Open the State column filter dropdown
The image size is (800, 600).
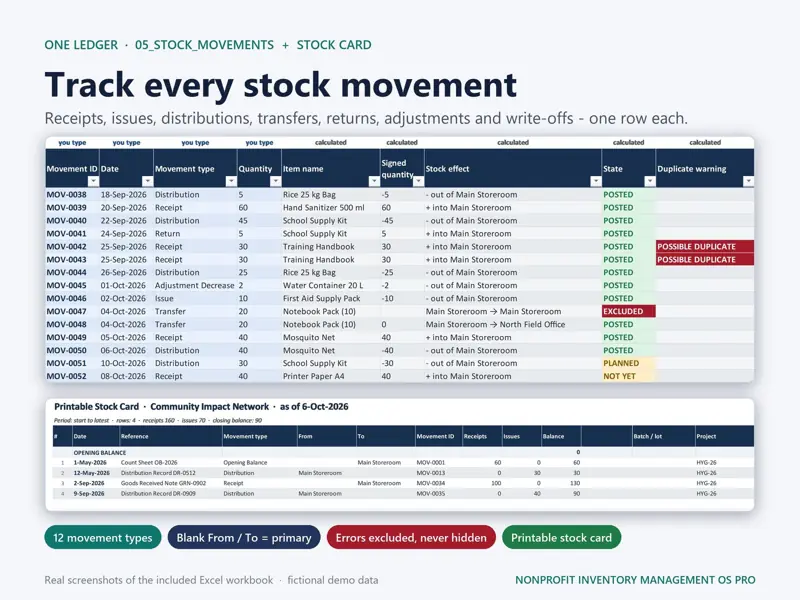(649, 181)
